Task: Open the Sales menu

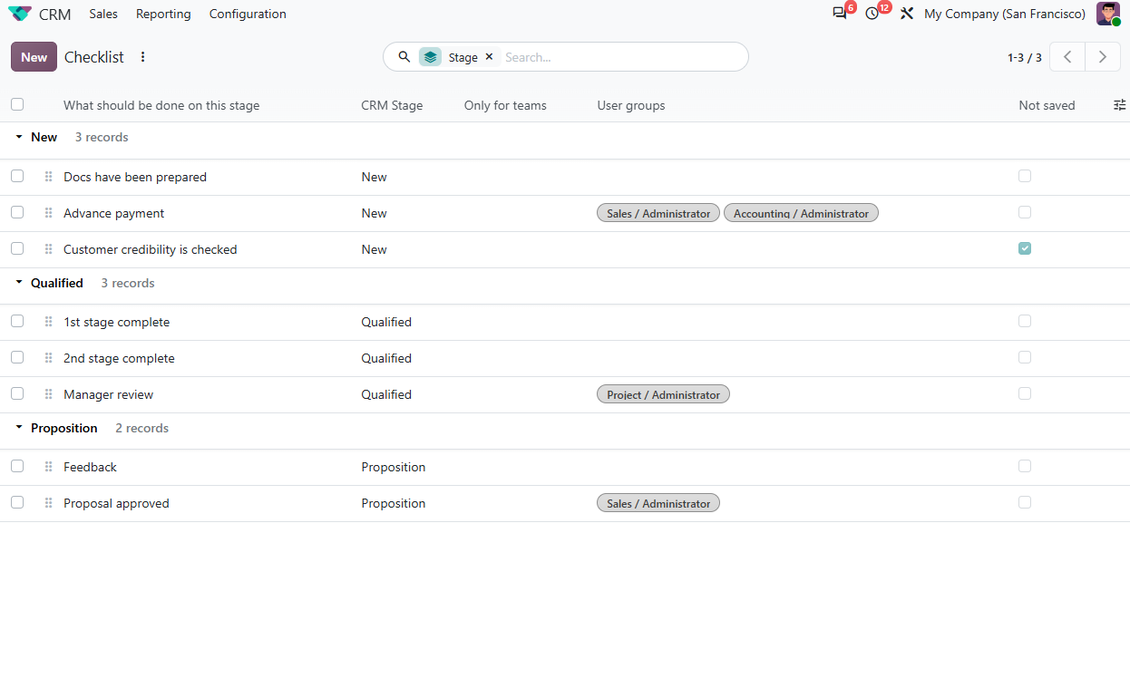Action: 103,14
